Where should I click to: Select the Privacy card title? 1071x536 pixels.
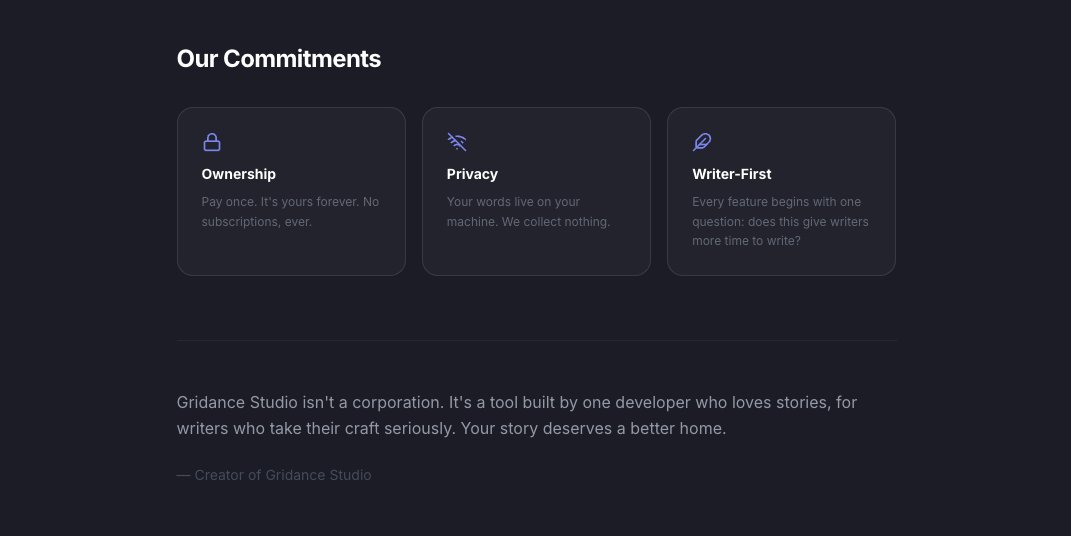pos(472,174)
